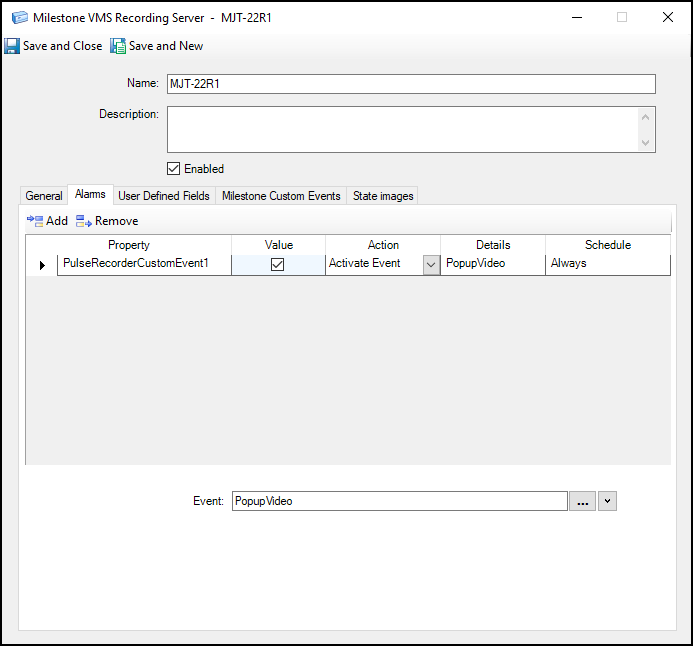Image resolution: width=693 pixels, height=646 pixels.
Task: Open the User Defined Fields tab
Action: coord(164,196)
